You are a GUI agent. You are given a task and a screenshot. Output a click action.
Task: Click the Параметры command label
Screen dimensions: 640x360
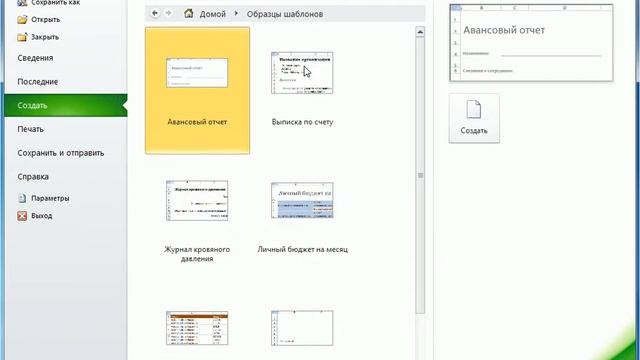click(50, 198)
